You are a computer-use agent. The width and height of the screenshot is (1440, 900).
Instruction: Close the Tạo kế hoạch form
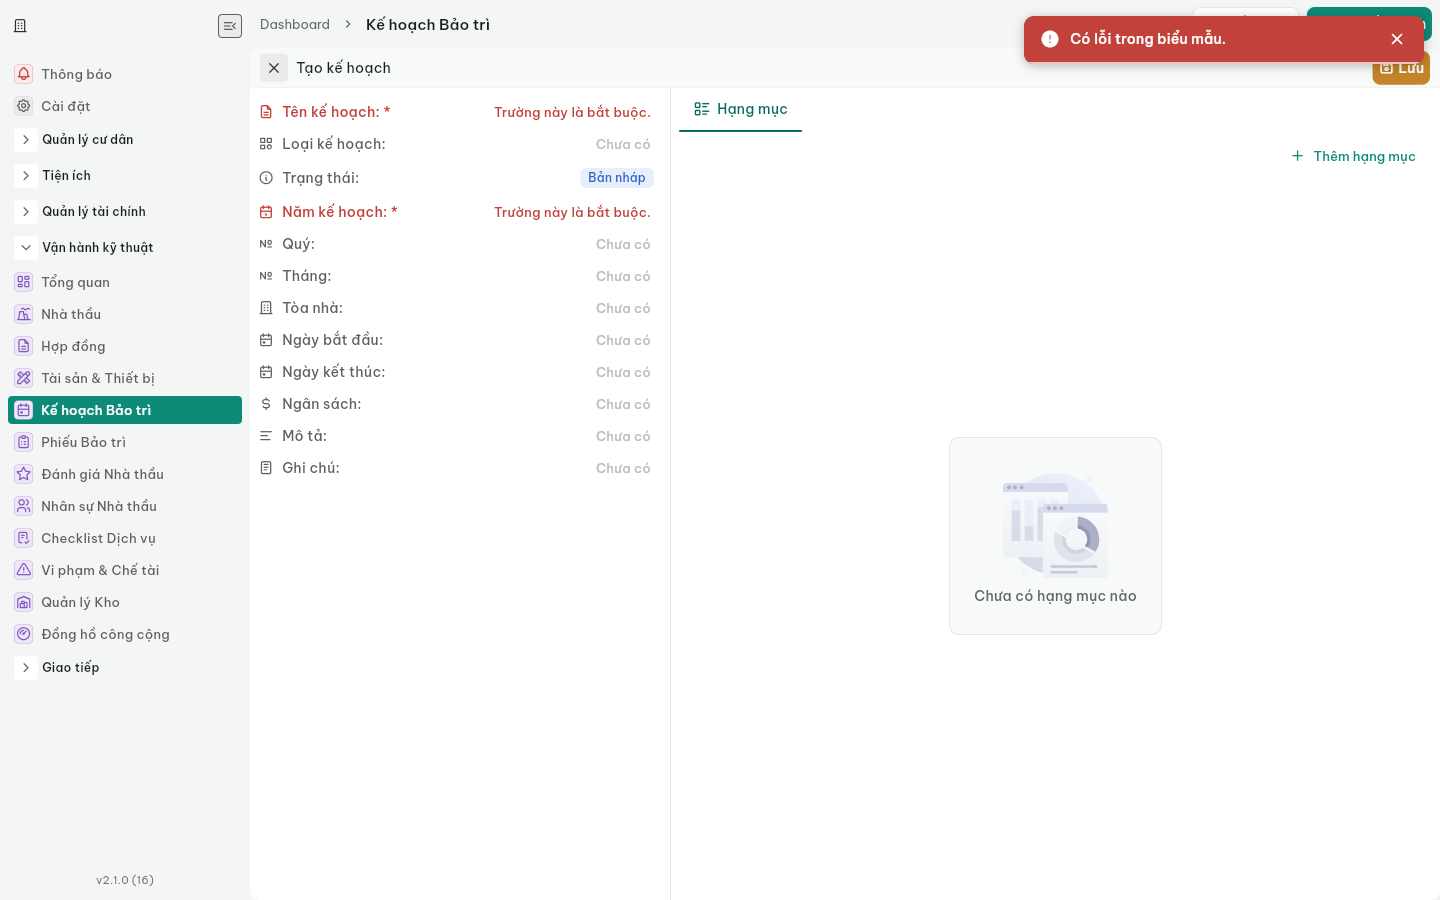[274, 68]
